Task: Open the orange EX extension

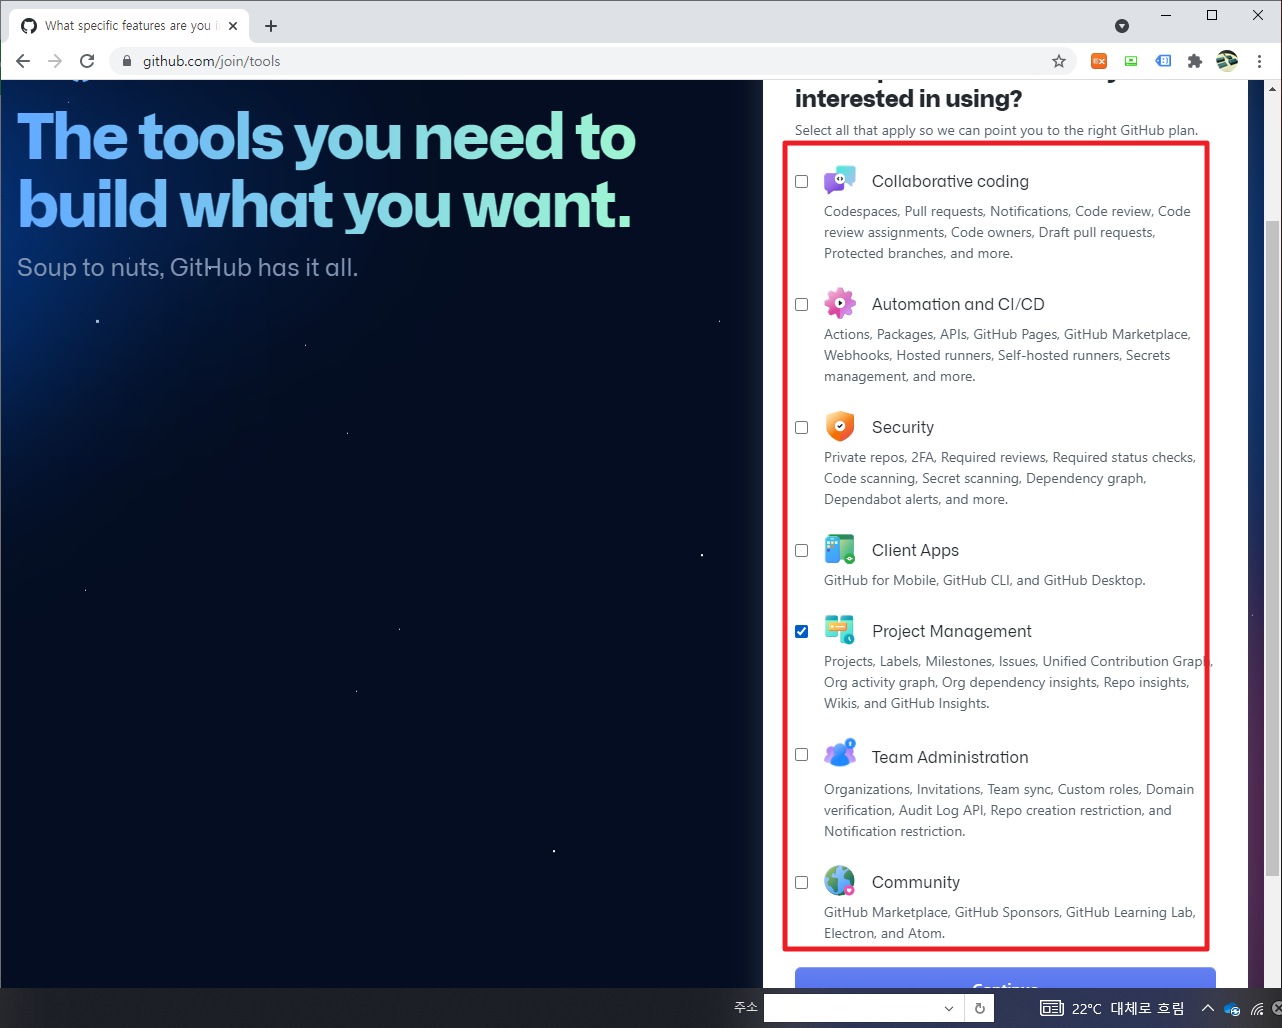Action: 1099,61
